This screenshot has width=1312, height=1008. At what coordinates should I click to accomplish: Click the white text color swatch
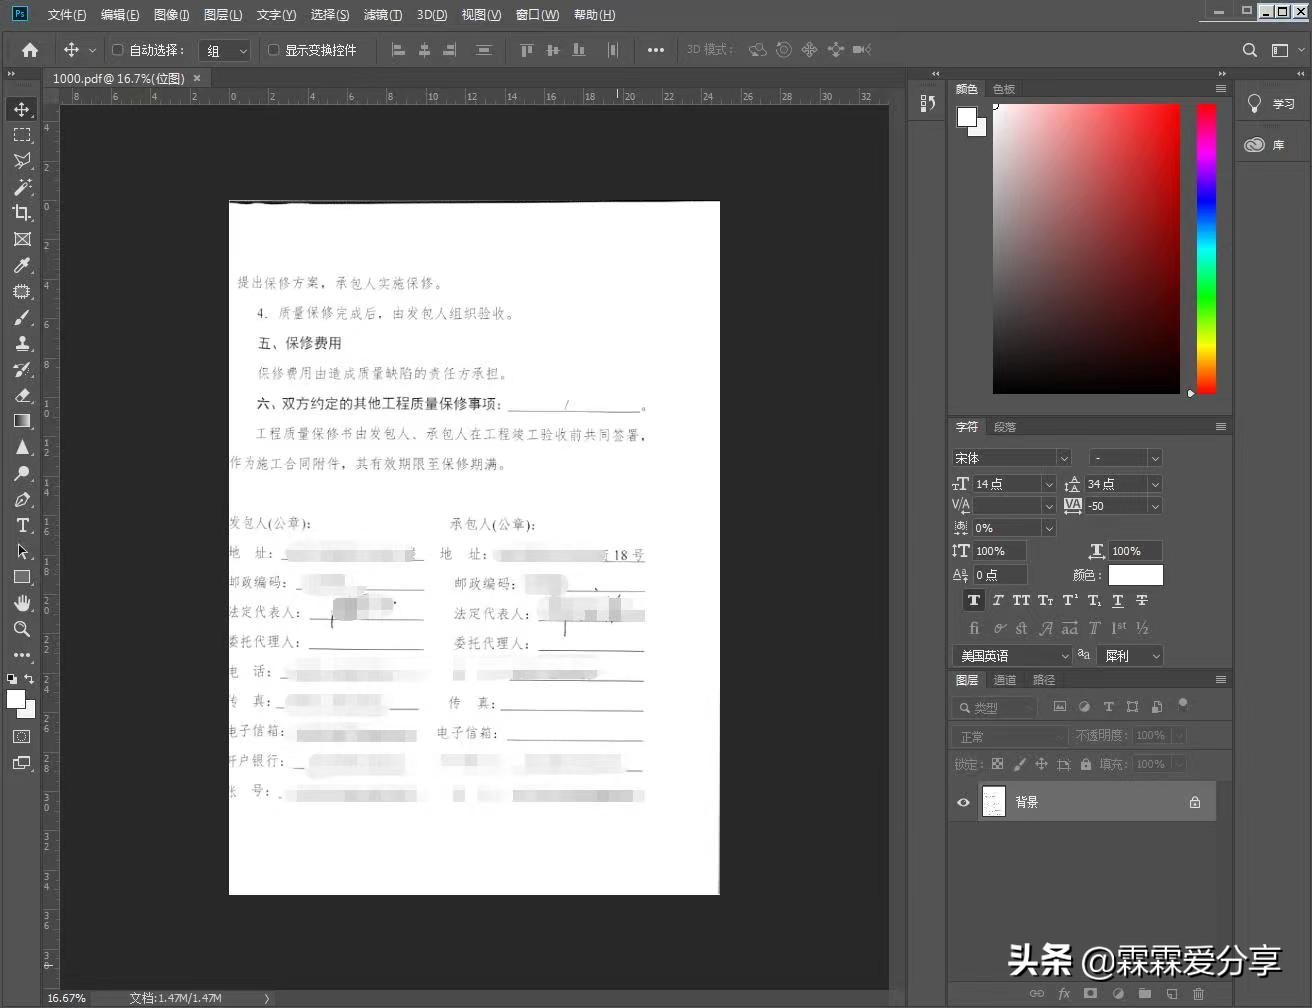coord(1135,575)
